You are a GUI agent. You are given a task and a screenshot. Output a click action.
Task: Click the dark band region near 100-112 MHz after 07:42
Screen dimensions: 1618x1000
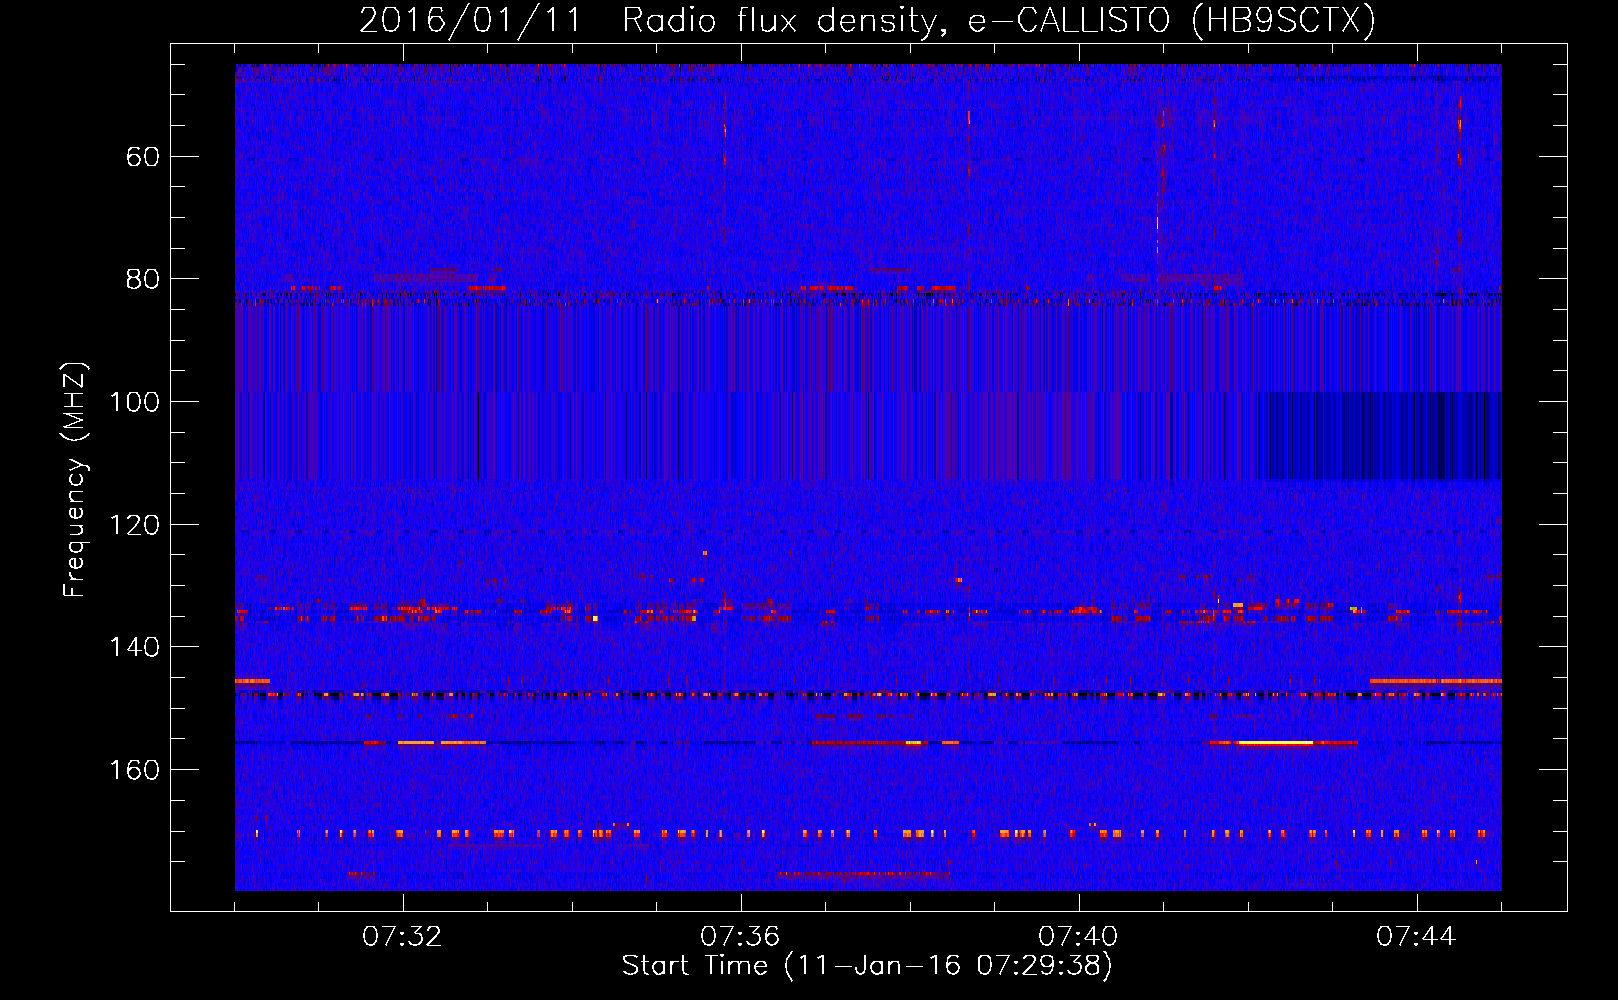tap(1380, 436)
